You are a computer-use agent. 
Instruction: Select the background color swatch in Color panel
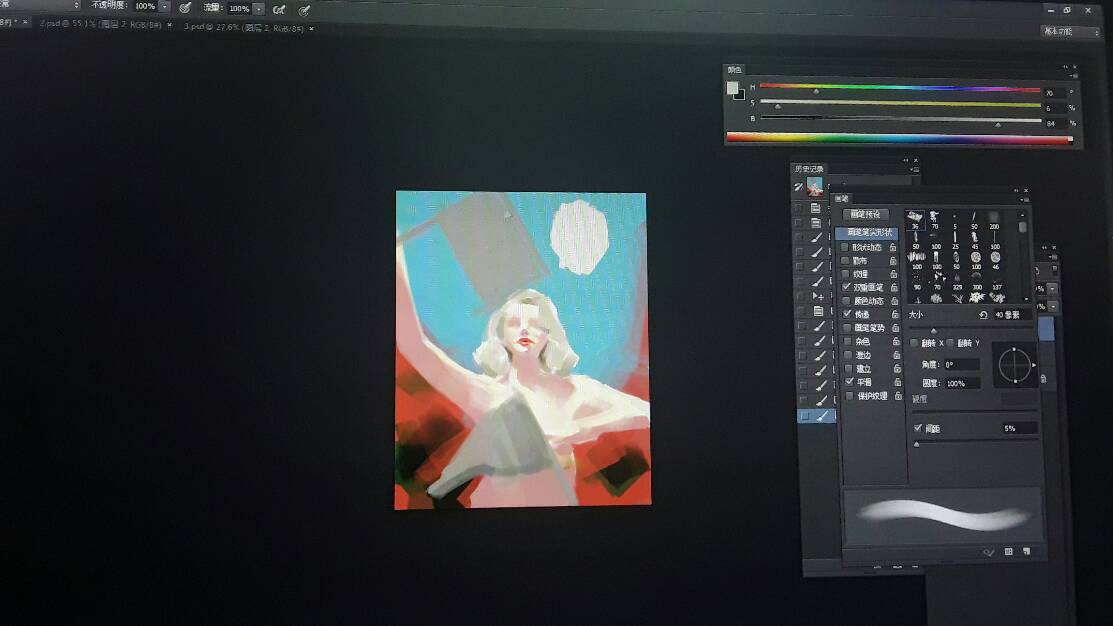740,94
